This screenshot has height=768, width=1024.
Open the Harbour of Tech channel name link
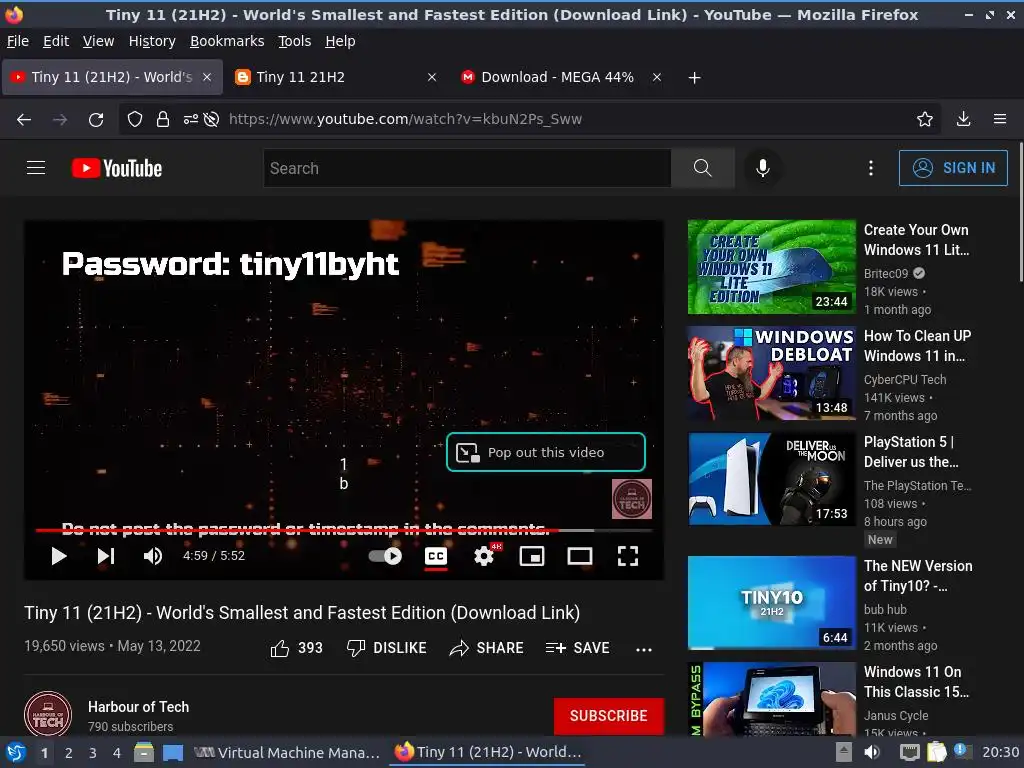point(138,707)
